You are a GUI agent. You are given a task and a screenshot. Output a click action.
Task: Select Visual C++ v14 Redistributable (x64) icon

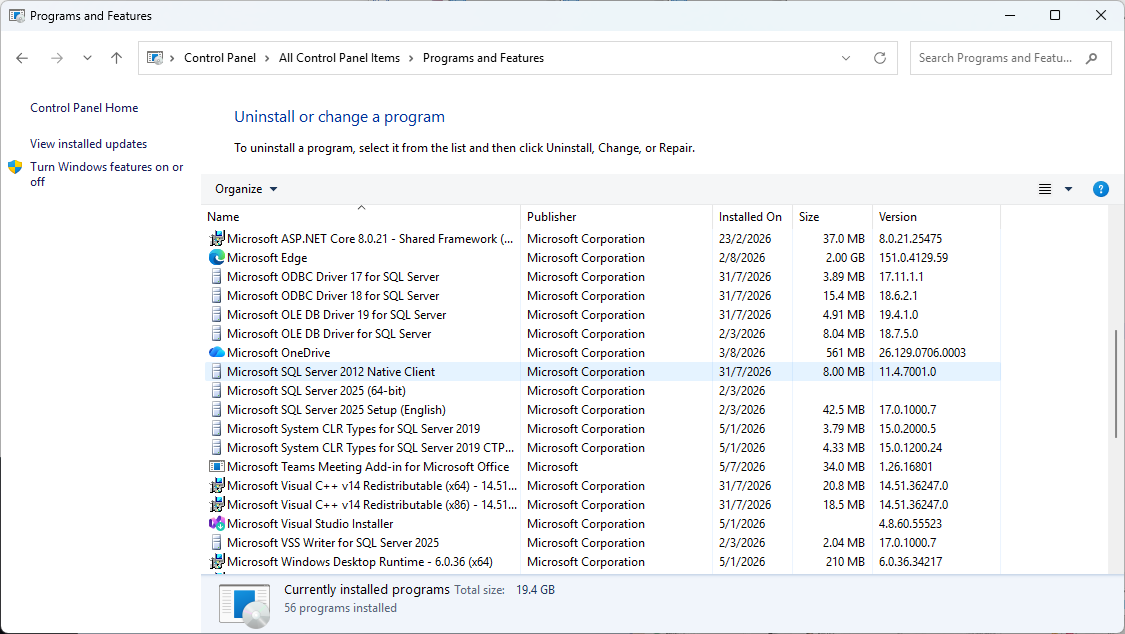pyautogui.click(x=217, y=486)
